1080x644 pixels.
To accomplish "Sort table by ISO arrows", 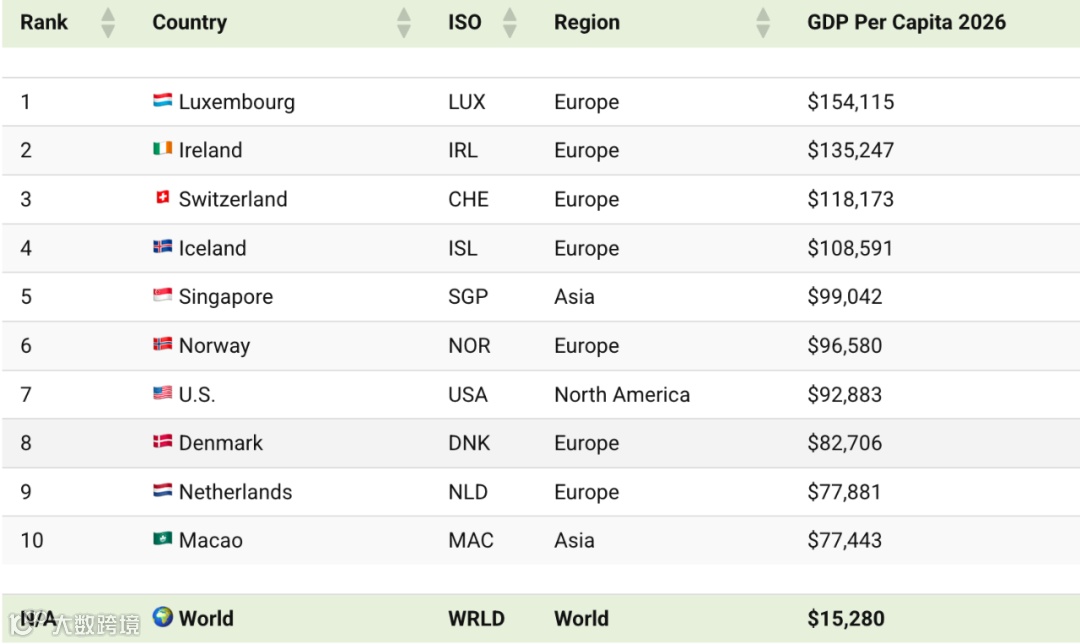I will coord(510,23).
